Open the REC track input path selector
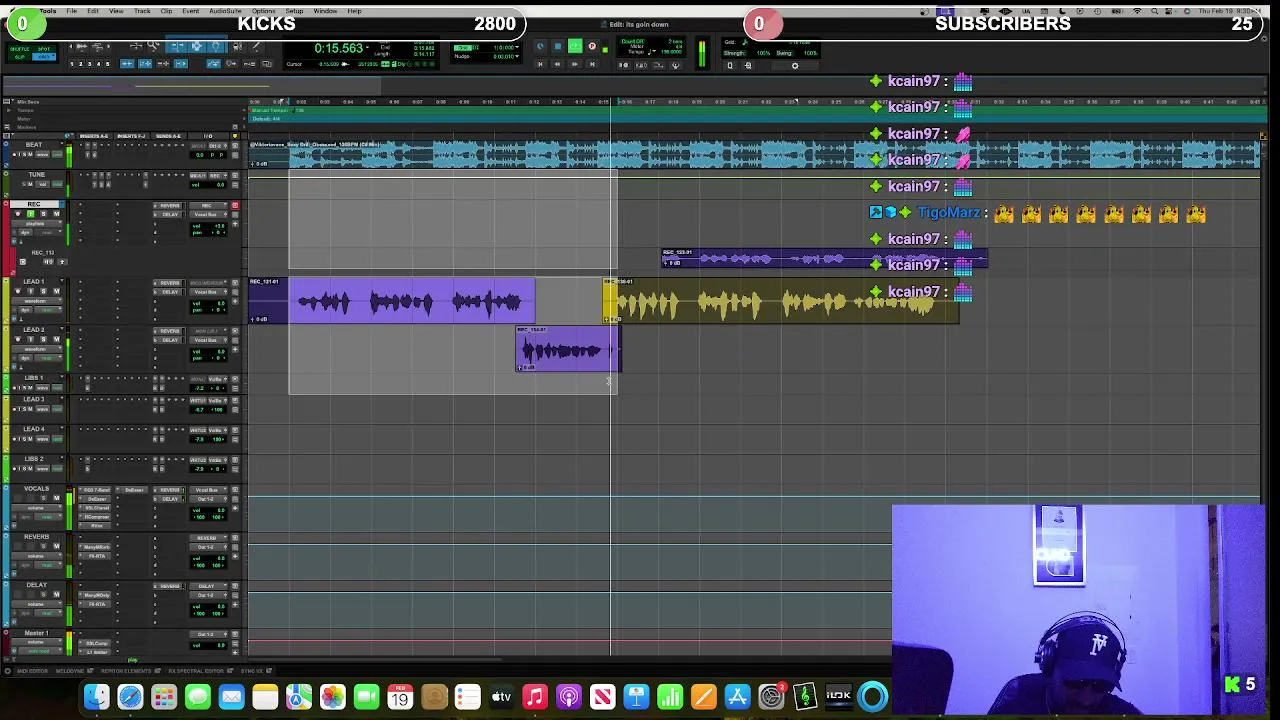 [208, 206]
